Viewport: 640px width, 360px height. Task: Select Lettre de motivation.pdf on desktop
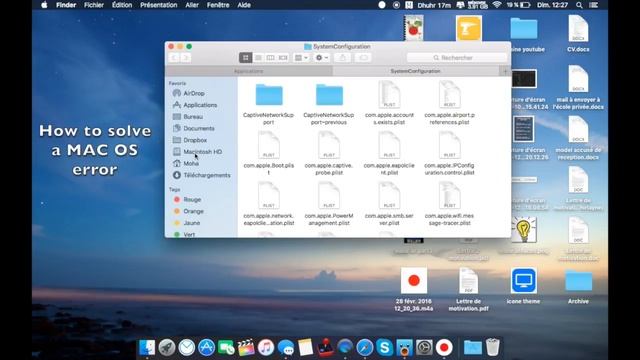469,289
